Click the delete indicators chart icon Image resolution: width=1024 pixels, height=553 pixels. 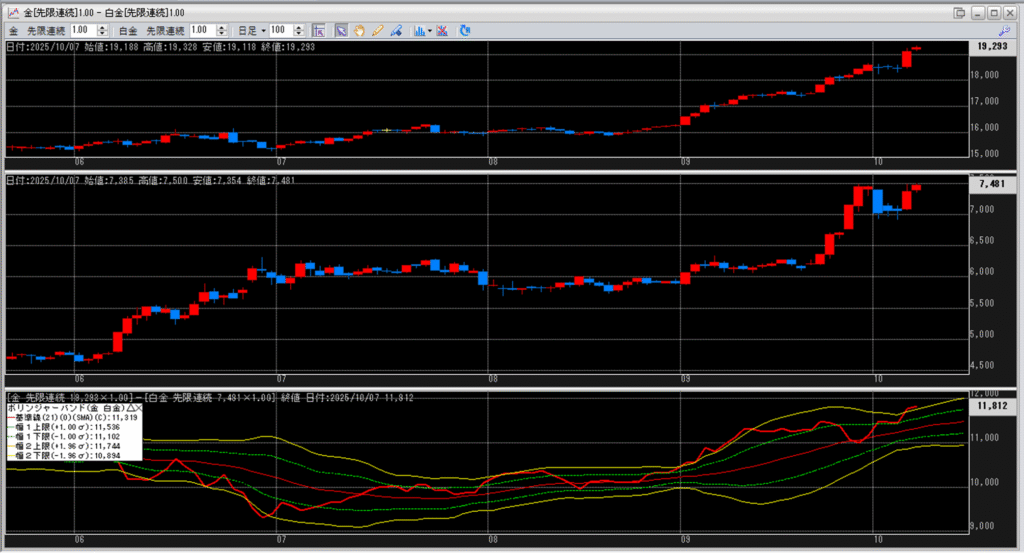441,31
